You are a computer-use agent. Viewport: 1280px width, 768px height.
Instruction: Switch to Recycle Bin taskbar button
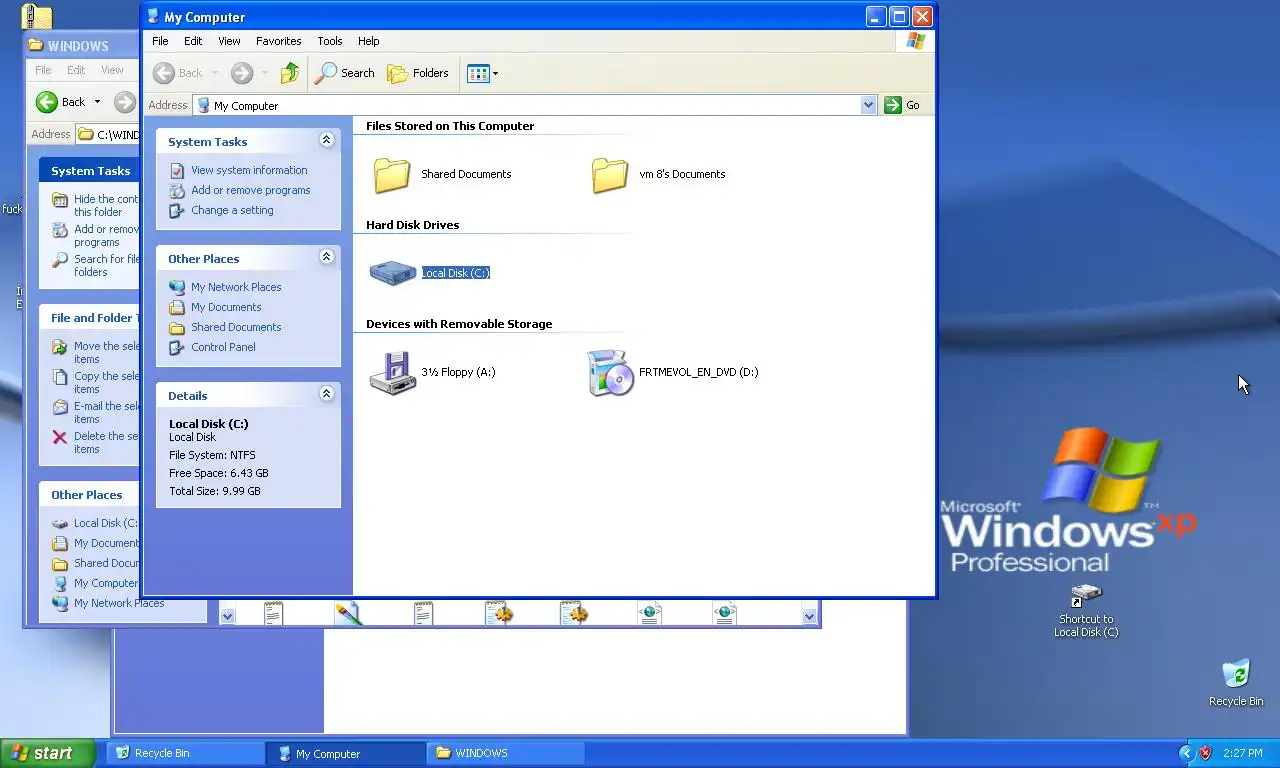(185, 753)
